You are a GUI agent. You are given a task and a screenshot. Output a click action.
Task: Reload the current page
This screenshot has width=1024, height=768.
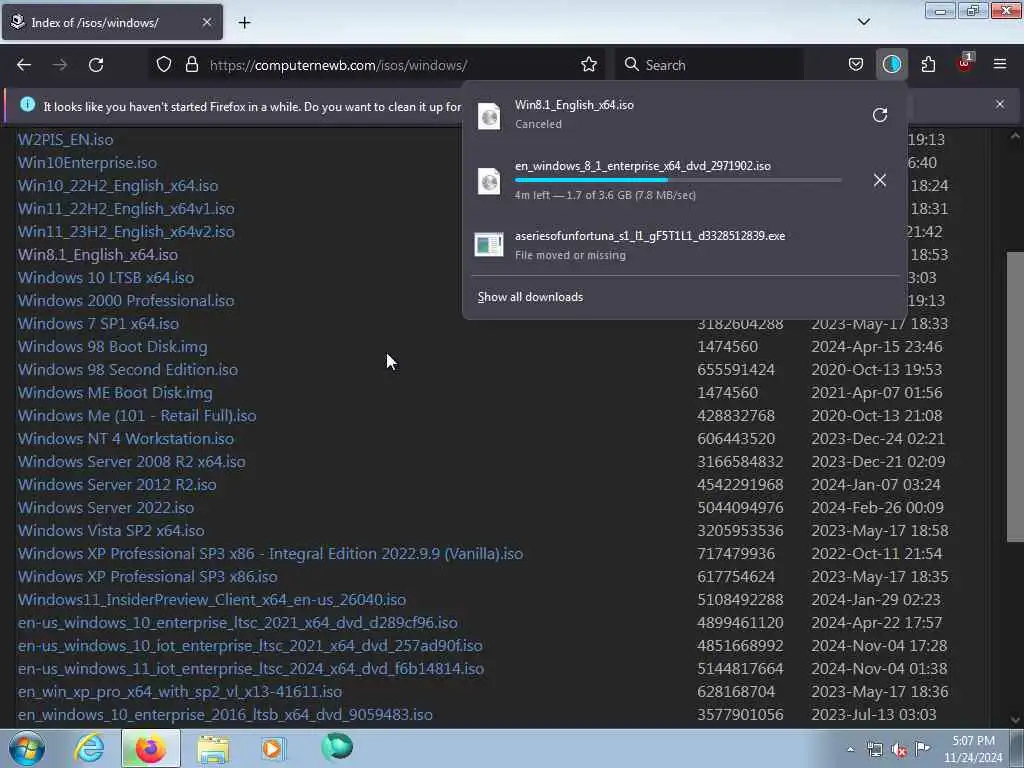[x=96, y=65]
